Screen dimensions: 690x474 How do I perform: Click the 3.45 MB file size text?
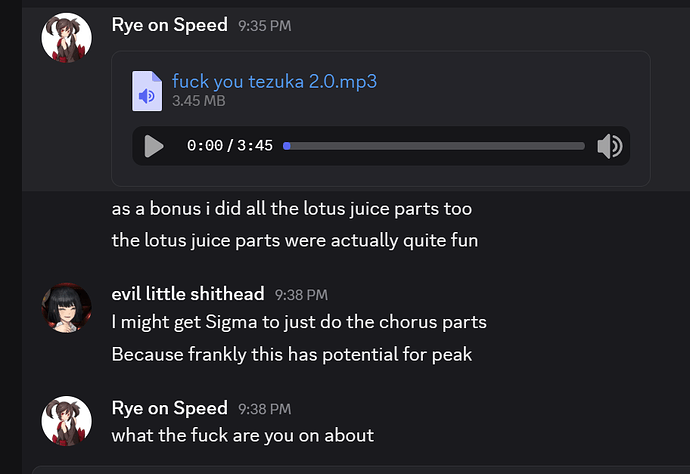coord(198,101)
